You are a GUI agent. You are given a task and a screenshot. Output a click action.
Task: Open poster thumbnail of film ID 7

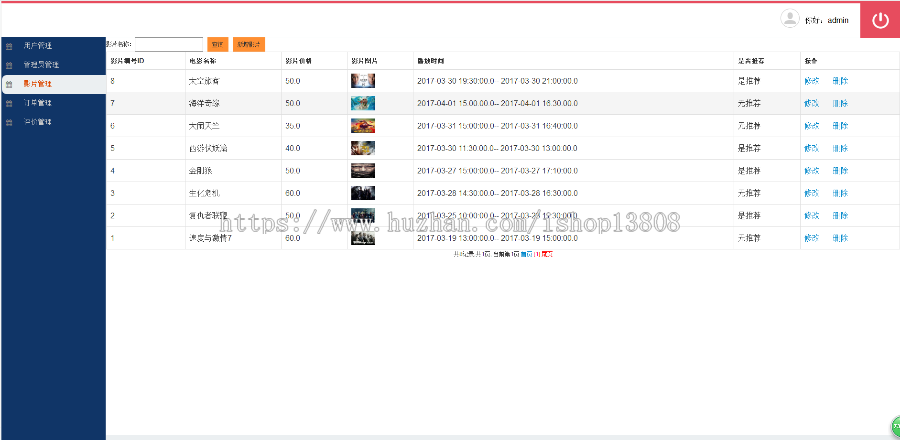363,103
